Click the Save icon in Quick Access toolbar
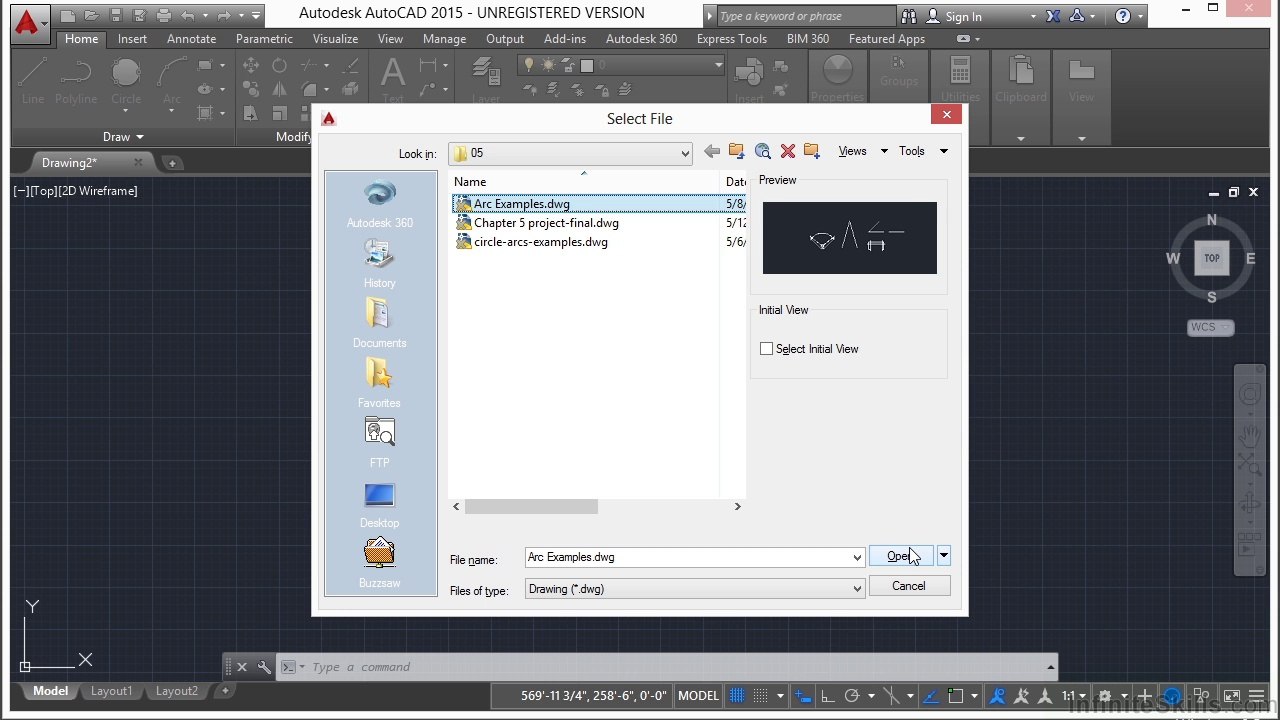The height and width of the screenshot is (720, 1280). [116, 16]
